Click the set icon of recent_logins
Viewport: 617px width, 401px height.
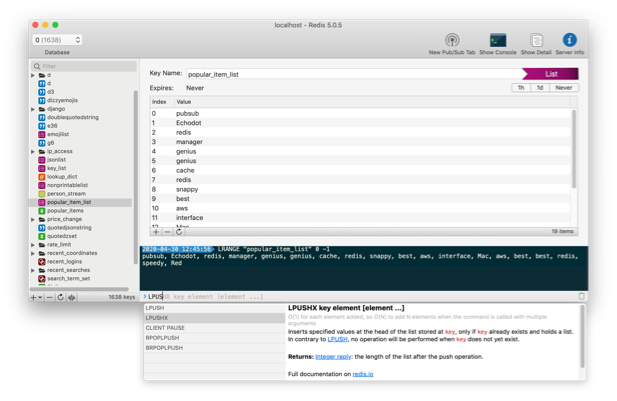click(x=42, y=261)
